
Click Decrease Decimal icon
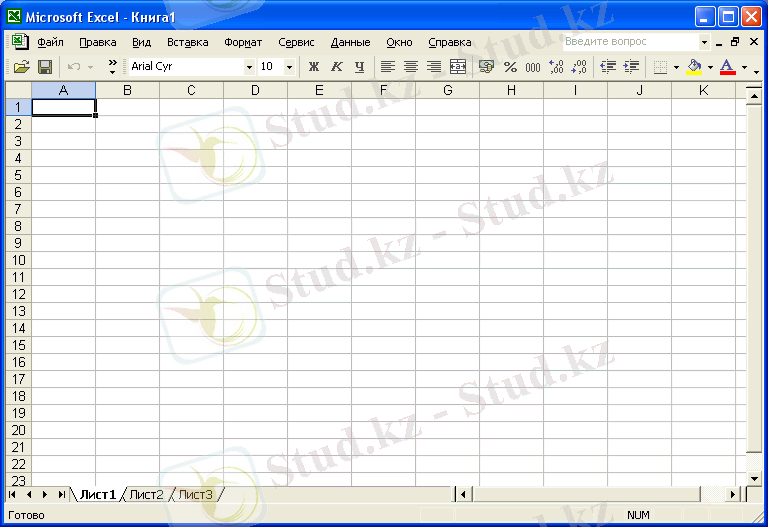coord(579,67)
